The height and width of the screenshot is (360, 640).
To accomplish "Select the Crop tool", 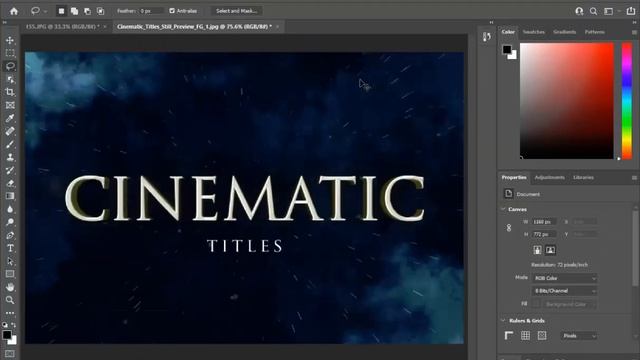I will (10, 92).
